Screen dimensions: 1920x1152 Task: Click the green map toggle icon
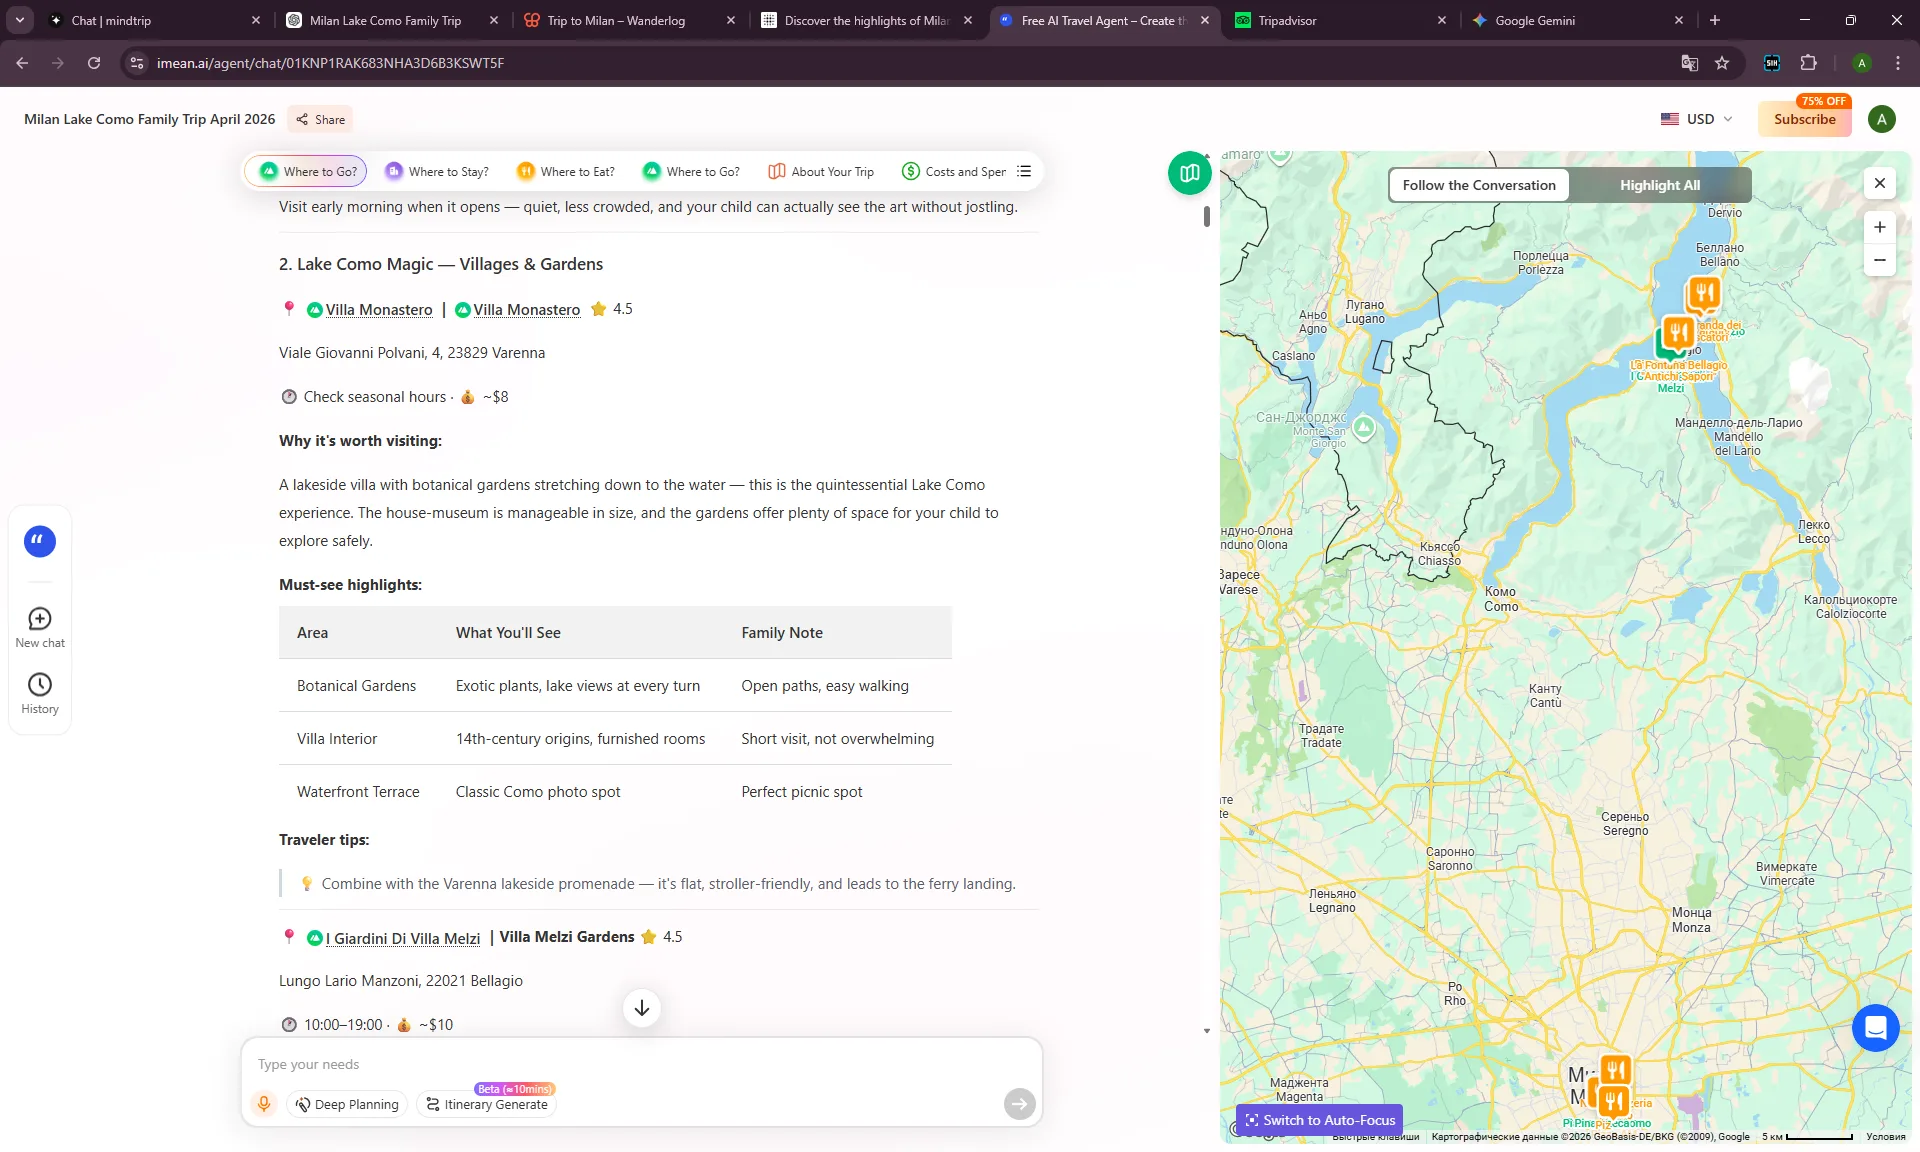(1189, 174)
